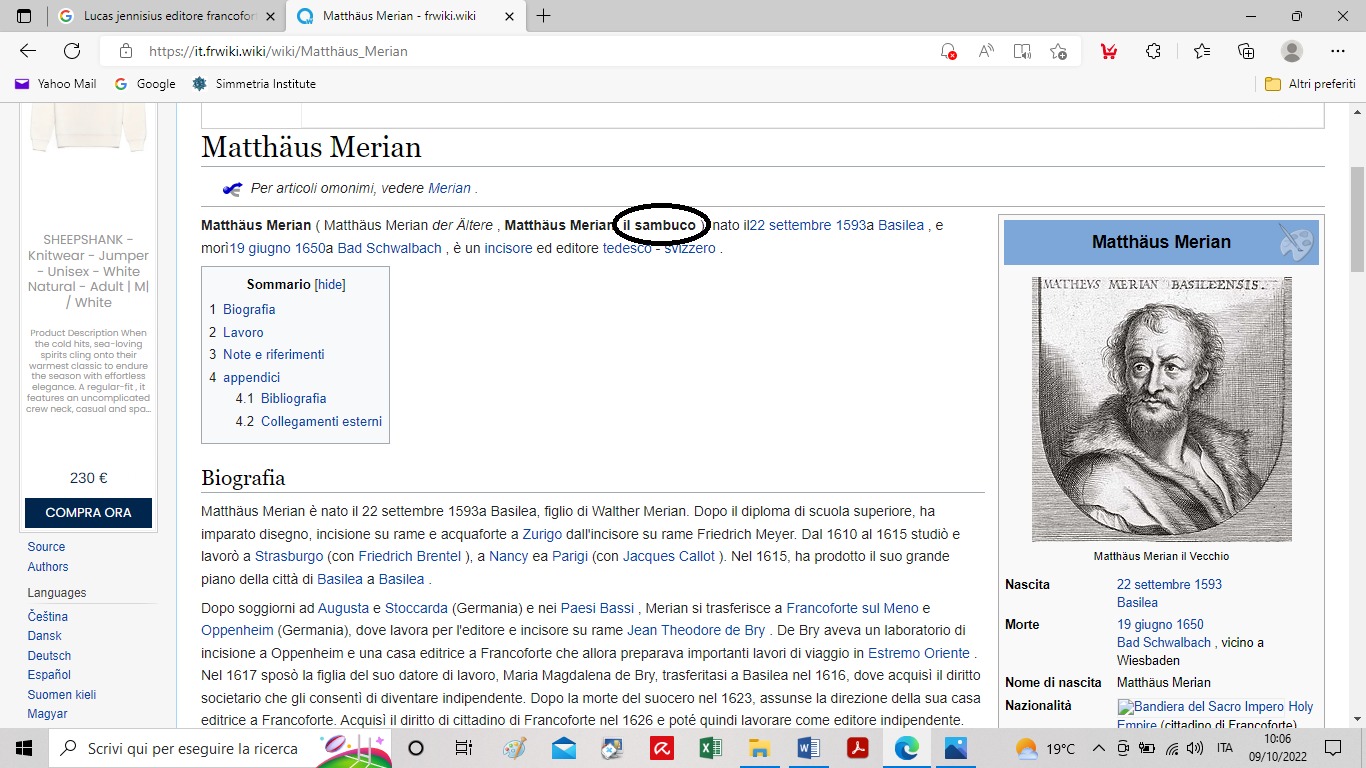
Task: Open the weather 19°C taskbar widget
Action: (x=1045, y=748)
